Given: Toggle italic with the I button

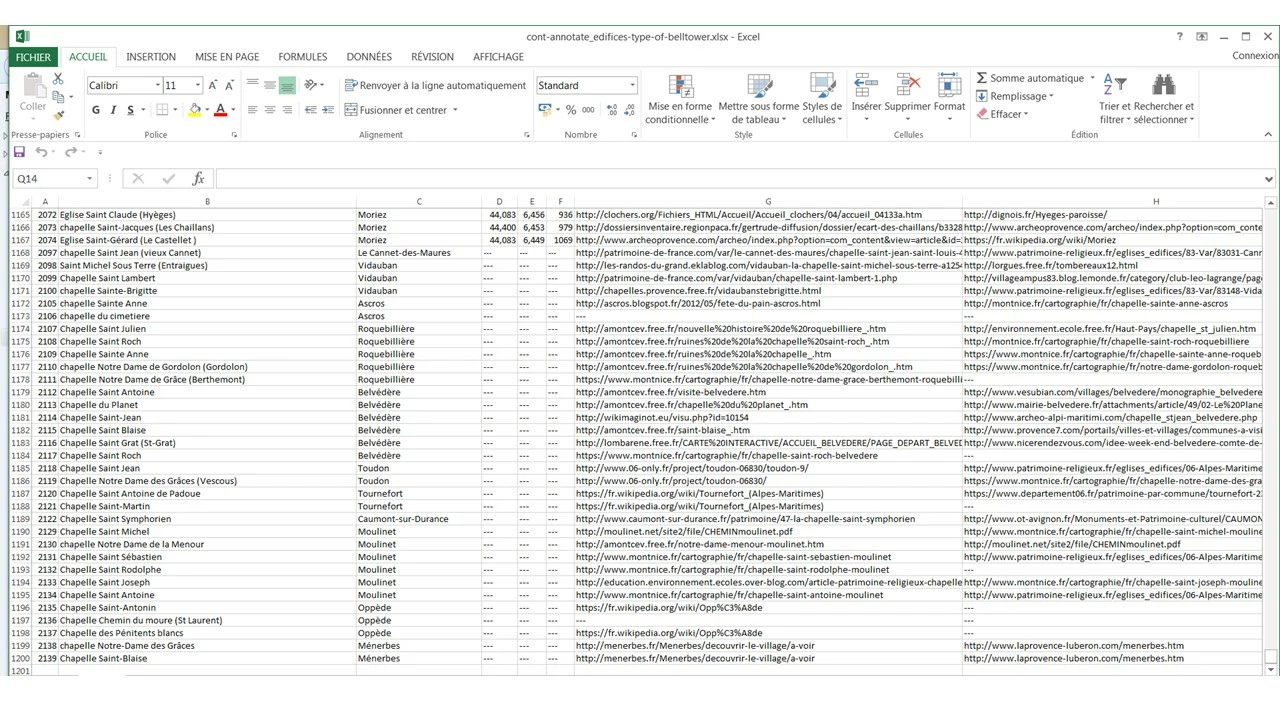Looking at the screenshot, I should (113, 110).
